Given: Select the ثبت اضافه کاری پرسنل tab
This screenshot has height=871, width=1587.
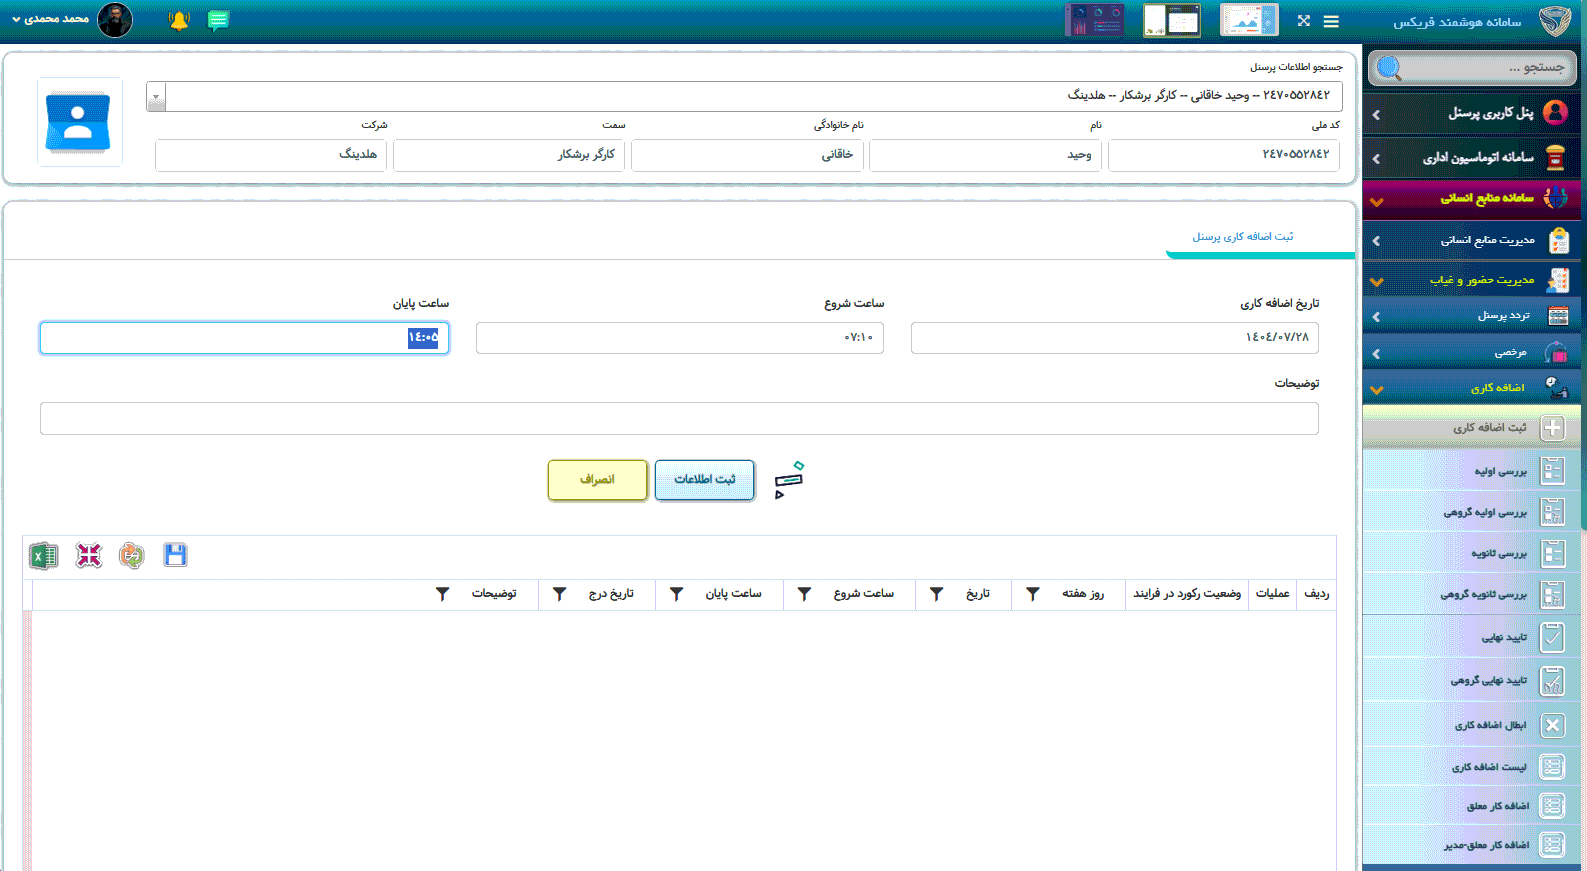Looking at the screenshot, I should 1242,237.
